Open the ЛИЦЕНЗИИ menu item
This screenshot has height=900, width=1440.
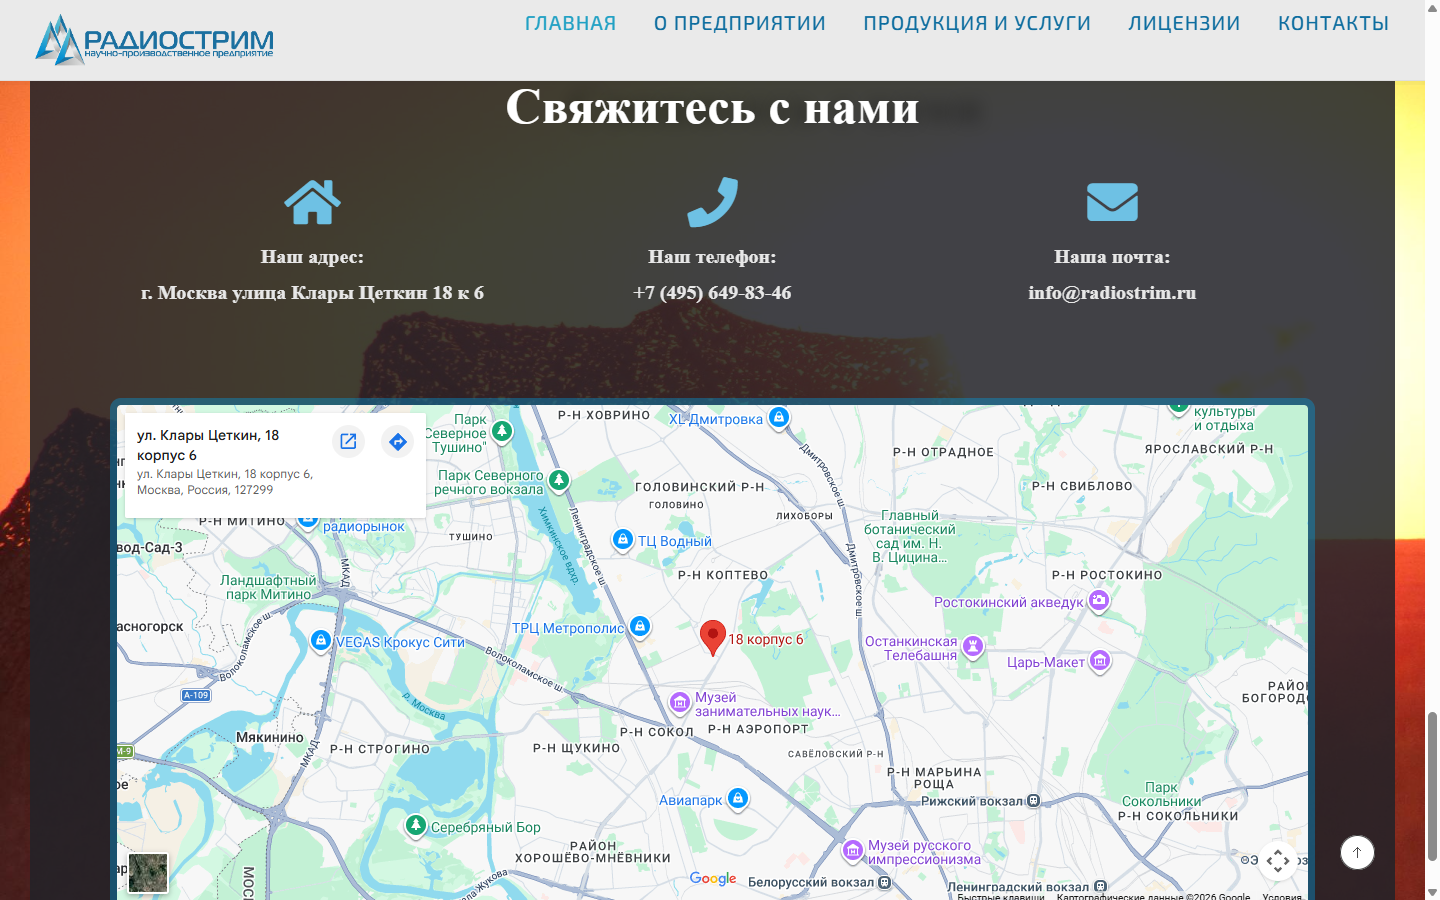(x=1184, y=23)
